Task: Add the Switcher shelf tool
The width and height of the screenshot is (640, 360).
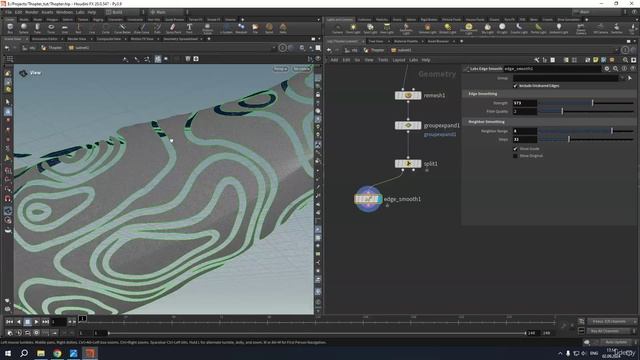Action: click(617, 28)
